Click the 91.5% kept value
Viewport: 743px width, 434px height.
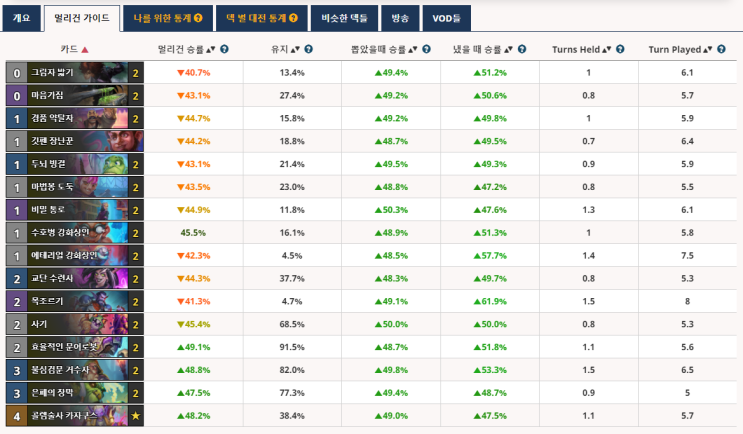[292, 347]
